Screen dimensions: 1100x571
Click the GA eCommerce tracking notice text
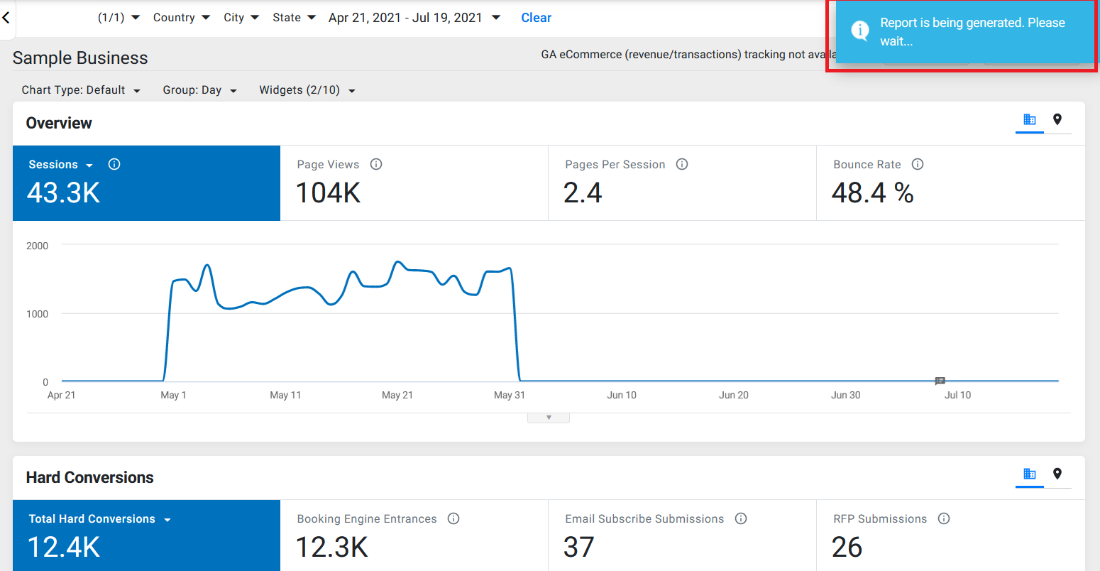tap(688, 54)
